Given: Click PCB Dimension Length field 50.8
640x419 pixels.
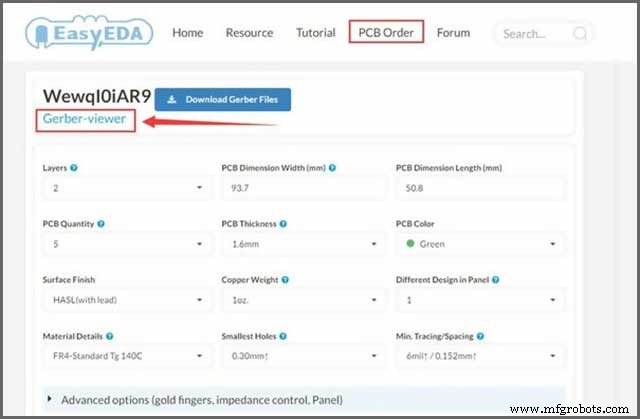Looking at the screenshot, I should [x=480, y=188].
